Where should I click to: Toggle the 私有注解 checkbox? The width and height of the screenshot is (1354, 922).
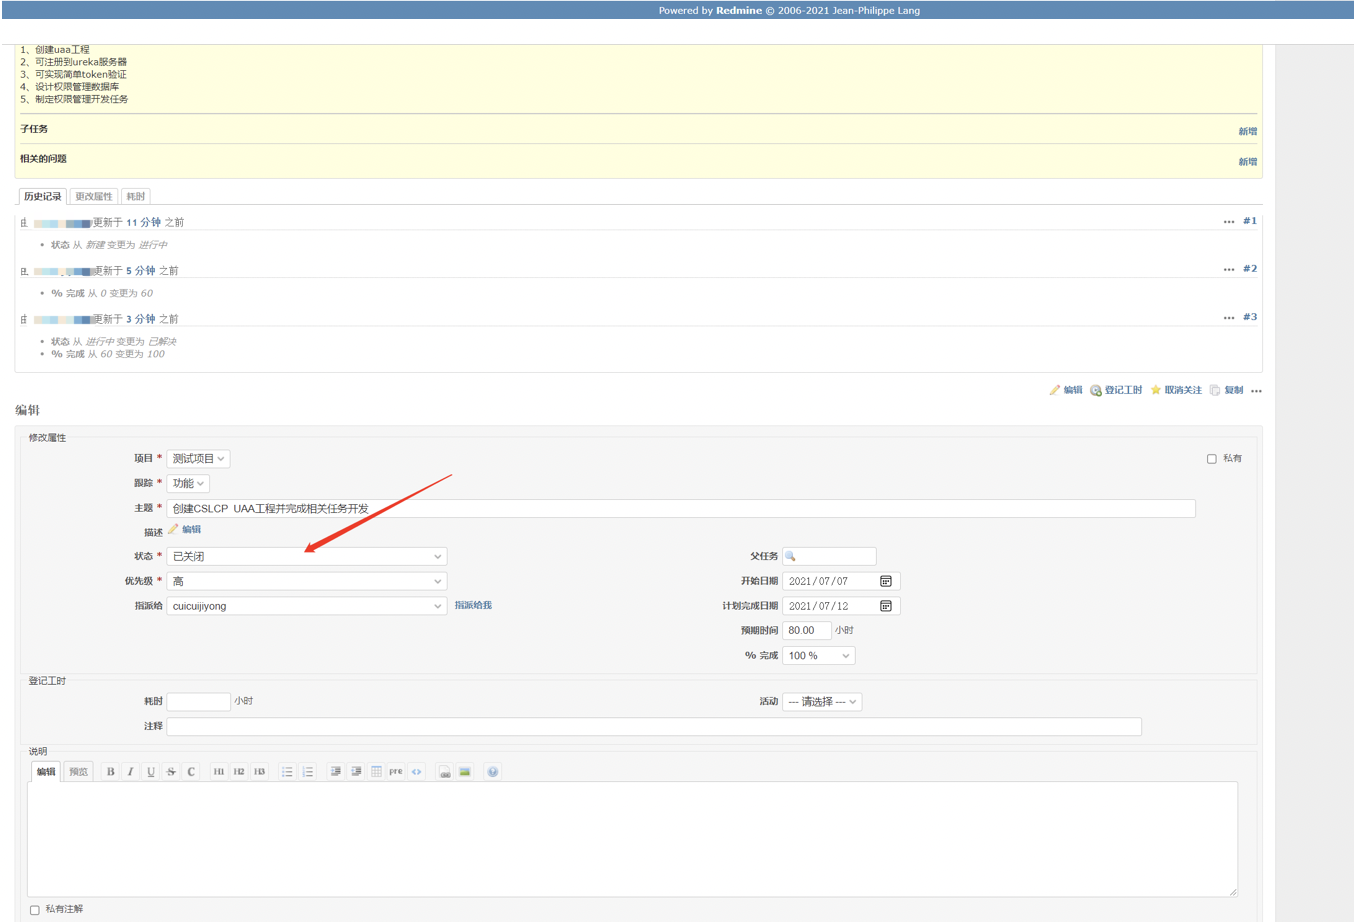(35, 910)
